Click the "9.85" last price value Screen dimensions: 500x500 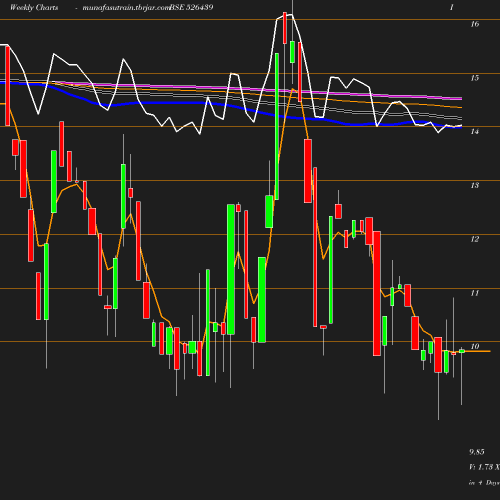(x=477, y=452)
